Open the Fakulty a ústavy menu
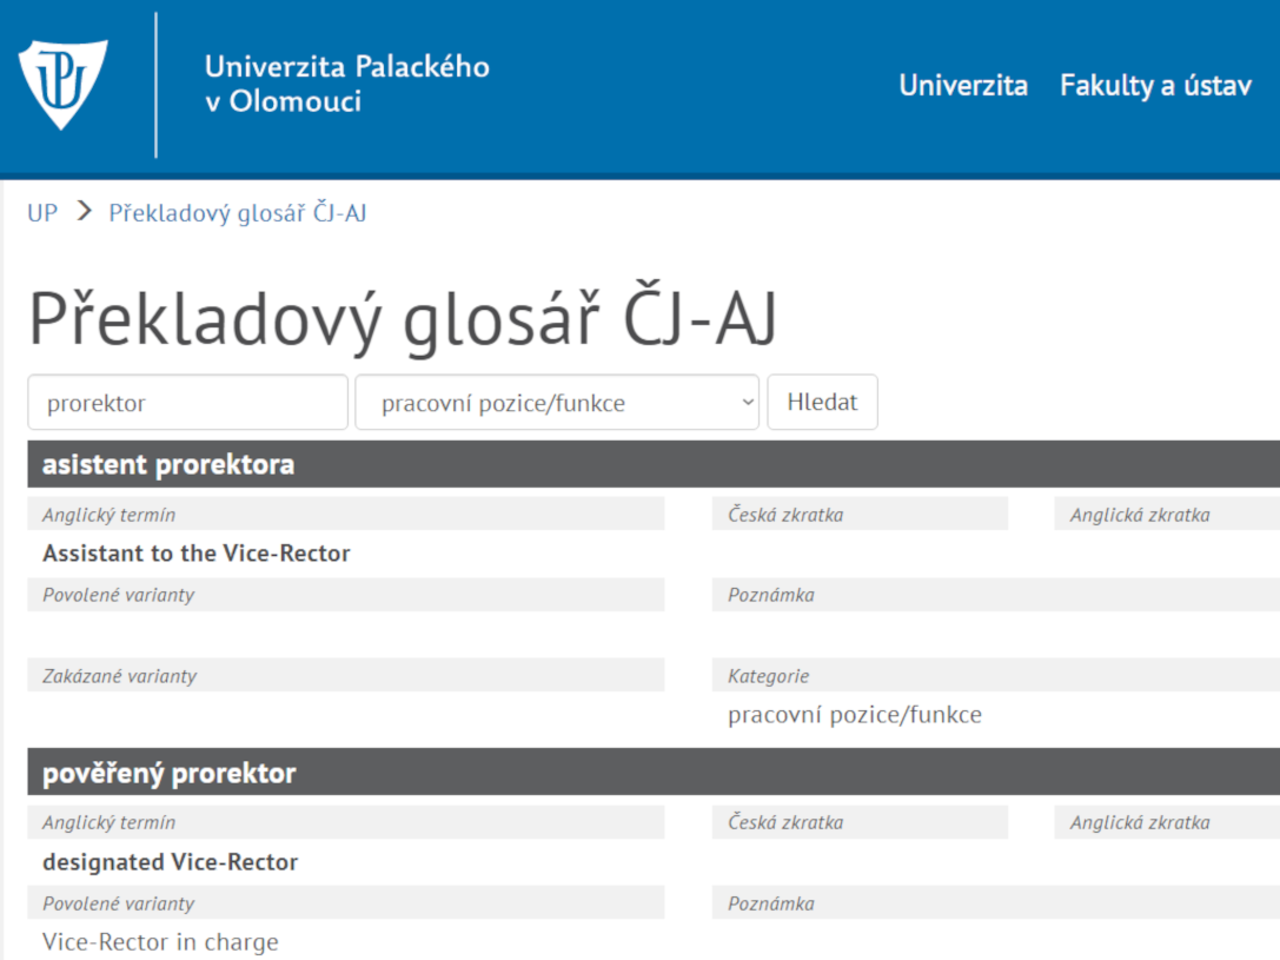The height and width of the screenshot is (960, 1280). tap(1155, 86)
